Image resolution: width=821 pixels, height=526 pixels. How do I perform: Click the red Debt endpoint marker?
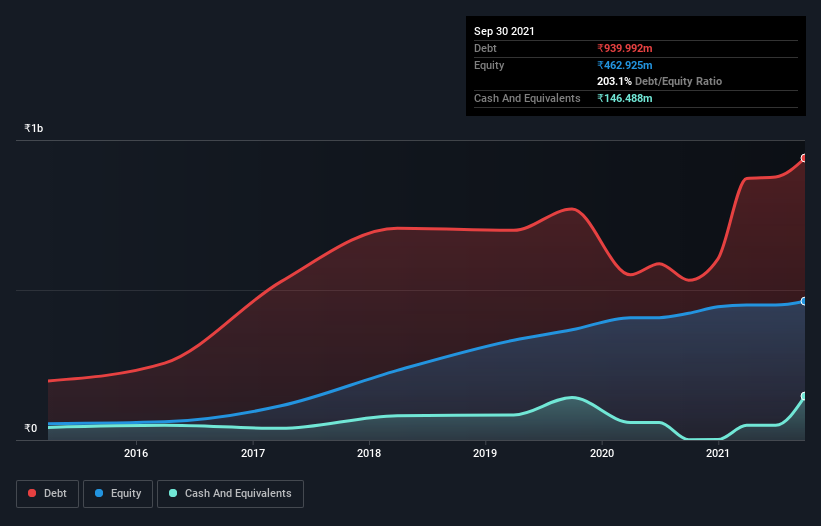click(804, 158)
